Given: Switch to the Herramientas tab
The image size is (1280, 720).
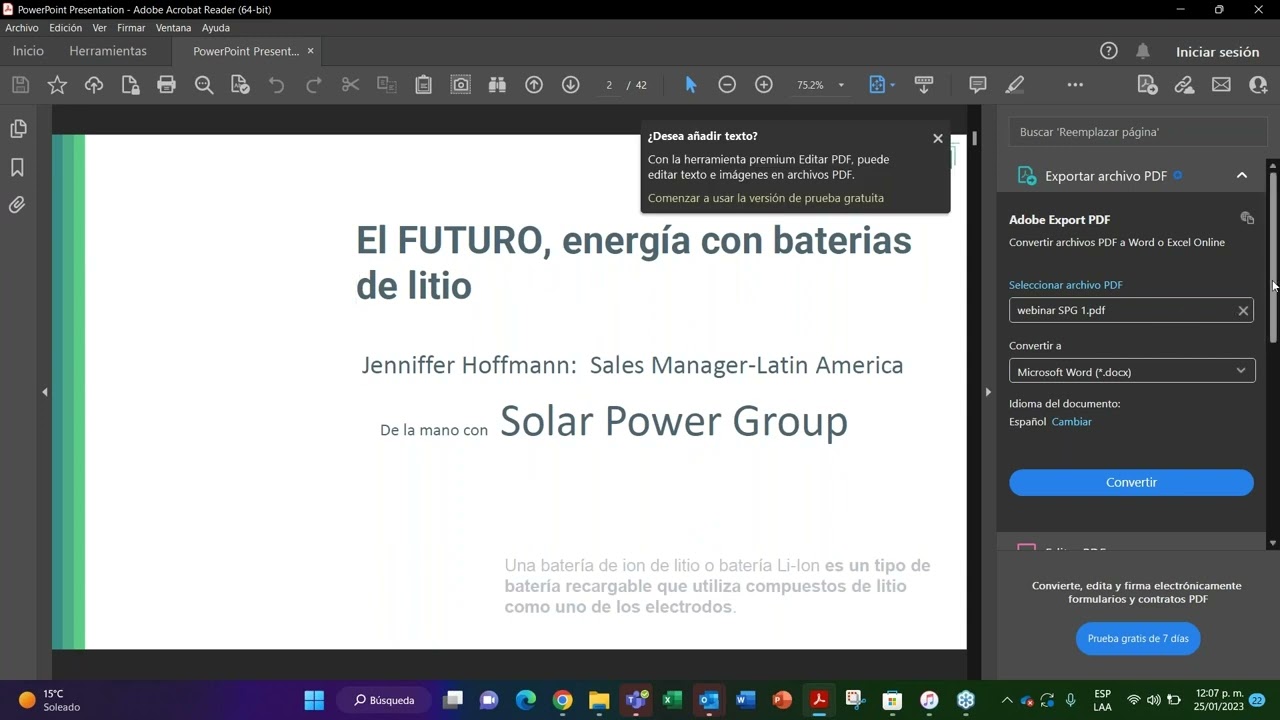Looking at the screenshot, I should 108,51.
